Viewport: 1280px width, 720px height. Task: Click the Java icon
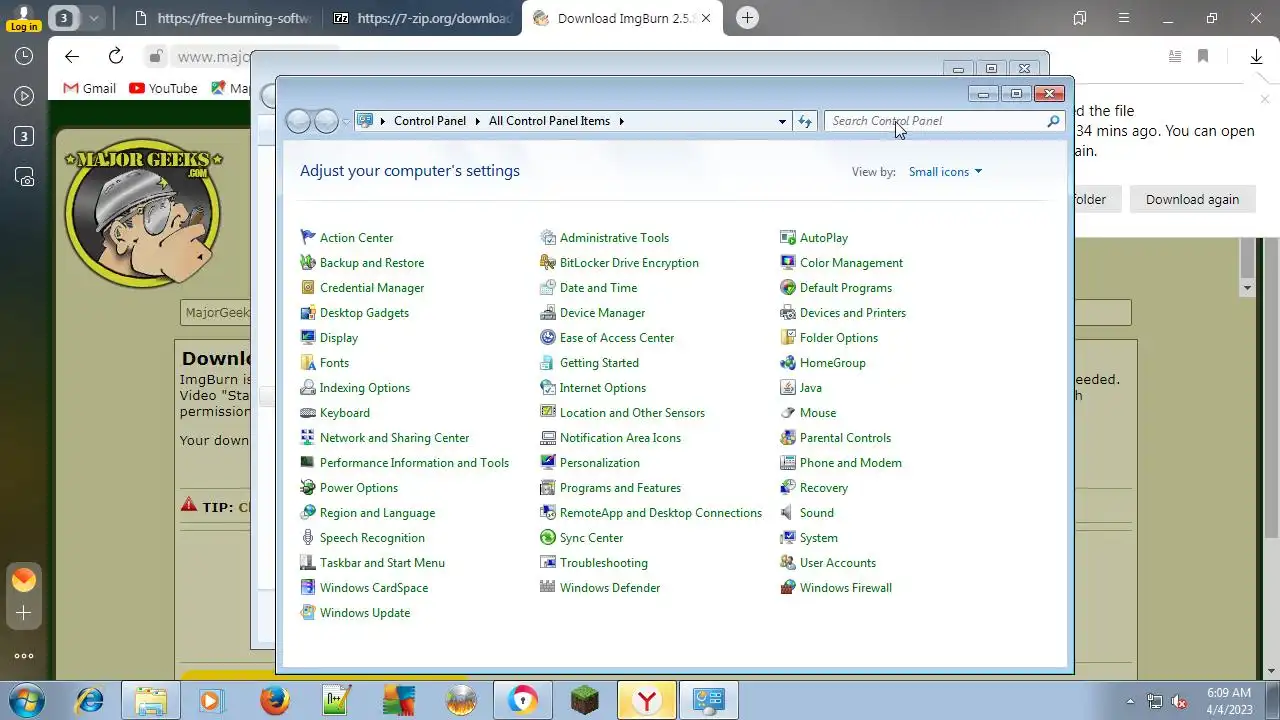pyautogui.click(x=788, y=388)
